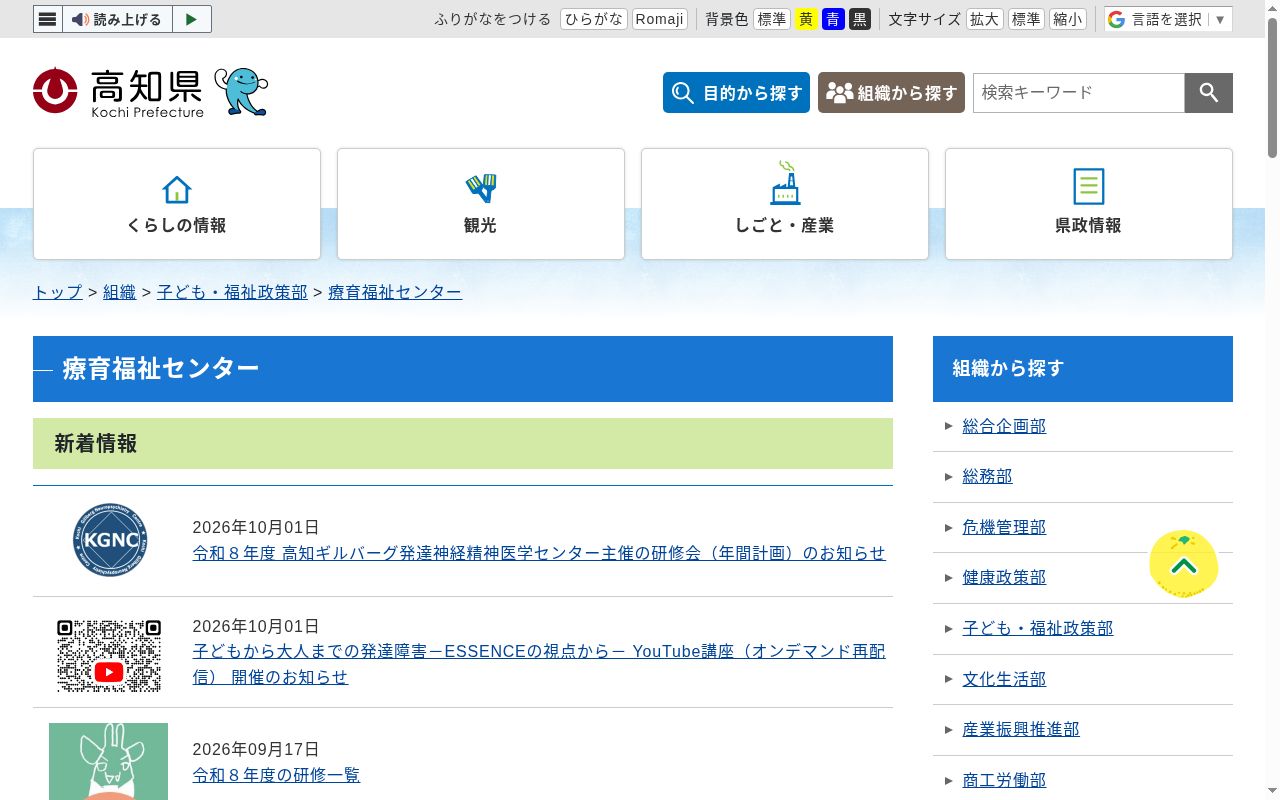
Task: Open 観光 sightseeing icon tile
Action: click(x=481, y=204)
